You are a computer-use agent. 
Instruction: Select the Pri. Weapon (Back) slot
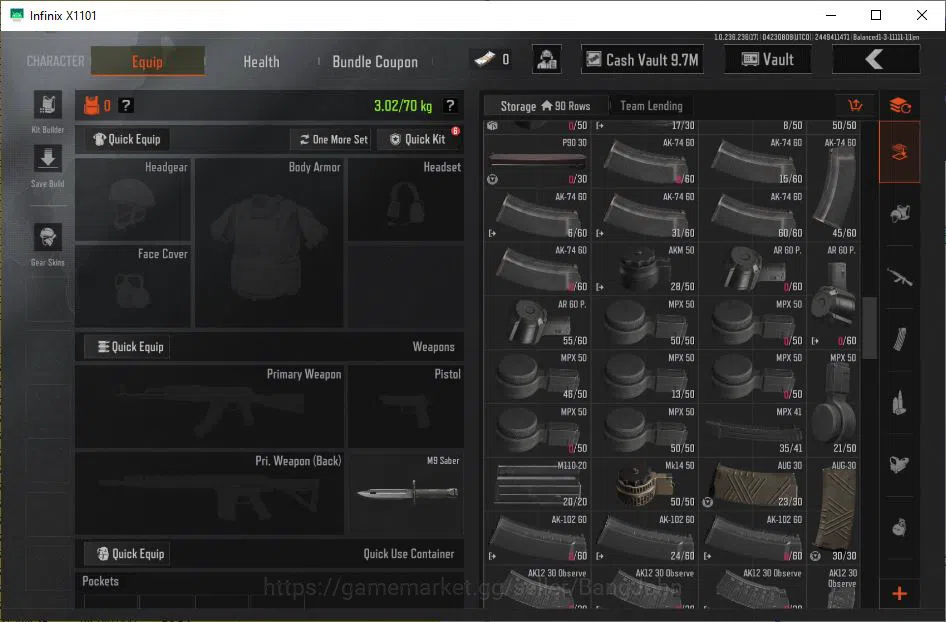210,493
